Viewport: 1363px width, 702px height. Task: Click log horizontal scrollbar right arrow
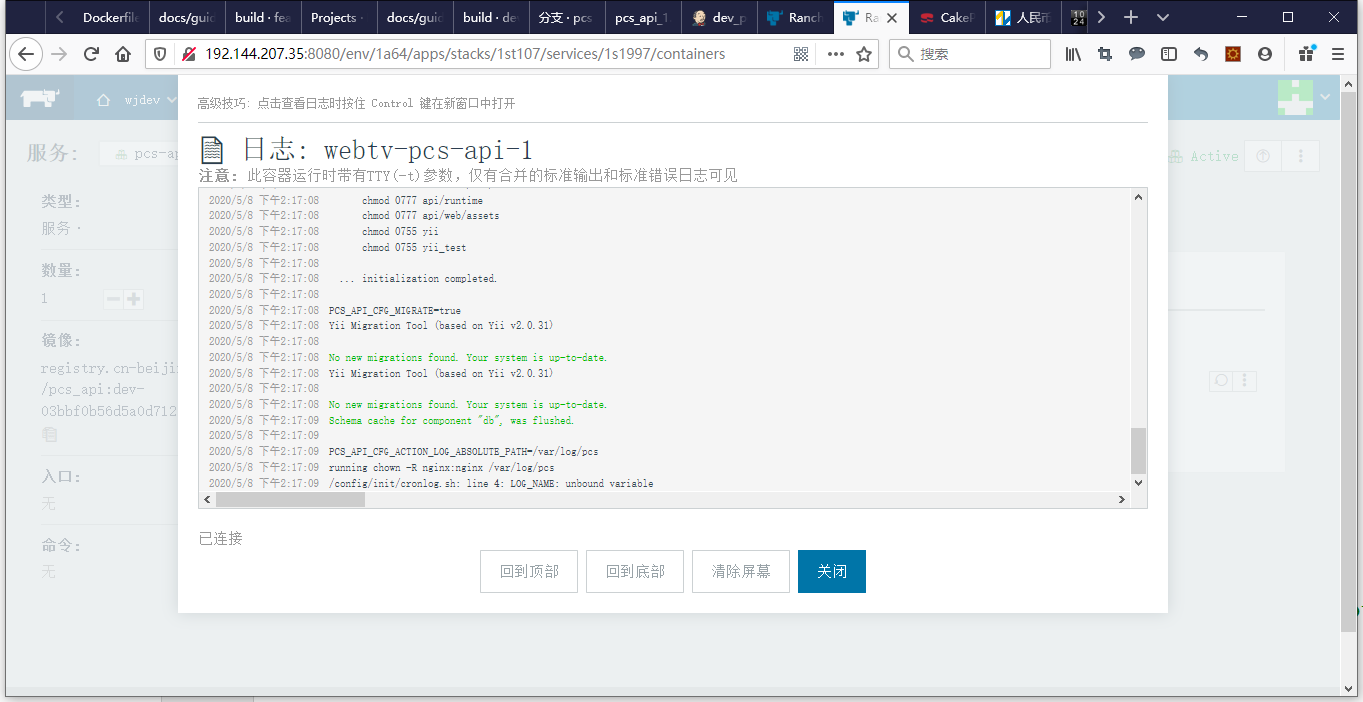[x=1121, y=499]
